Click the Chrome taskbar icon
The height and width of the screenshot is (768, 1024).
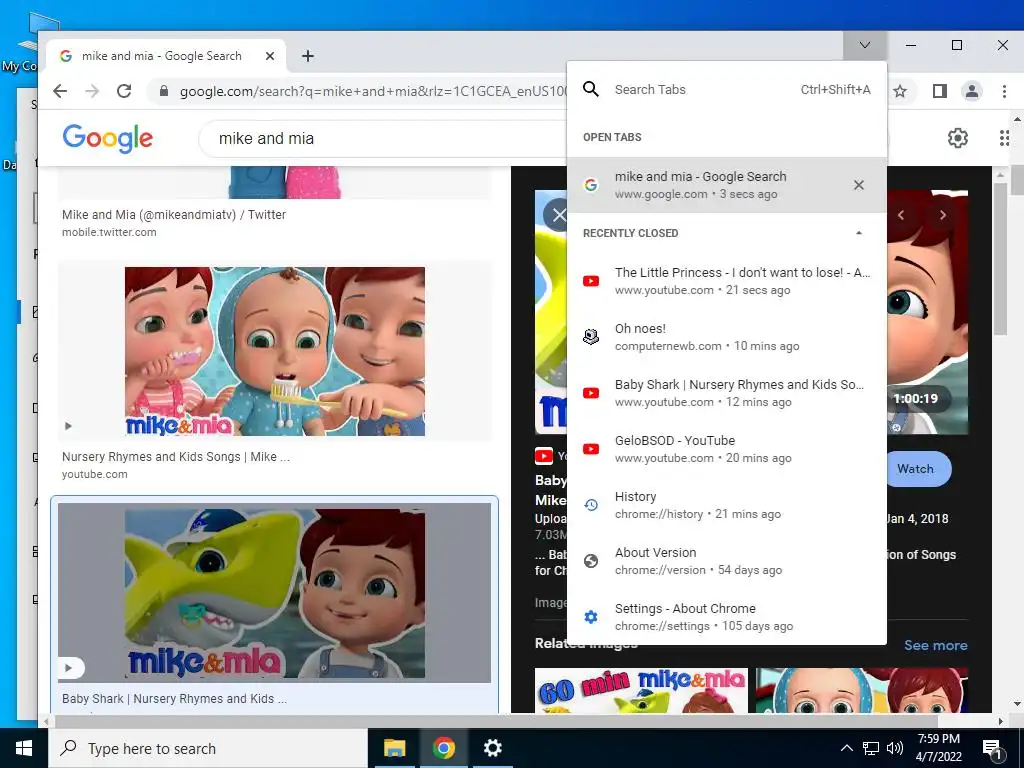click(443, 748)
